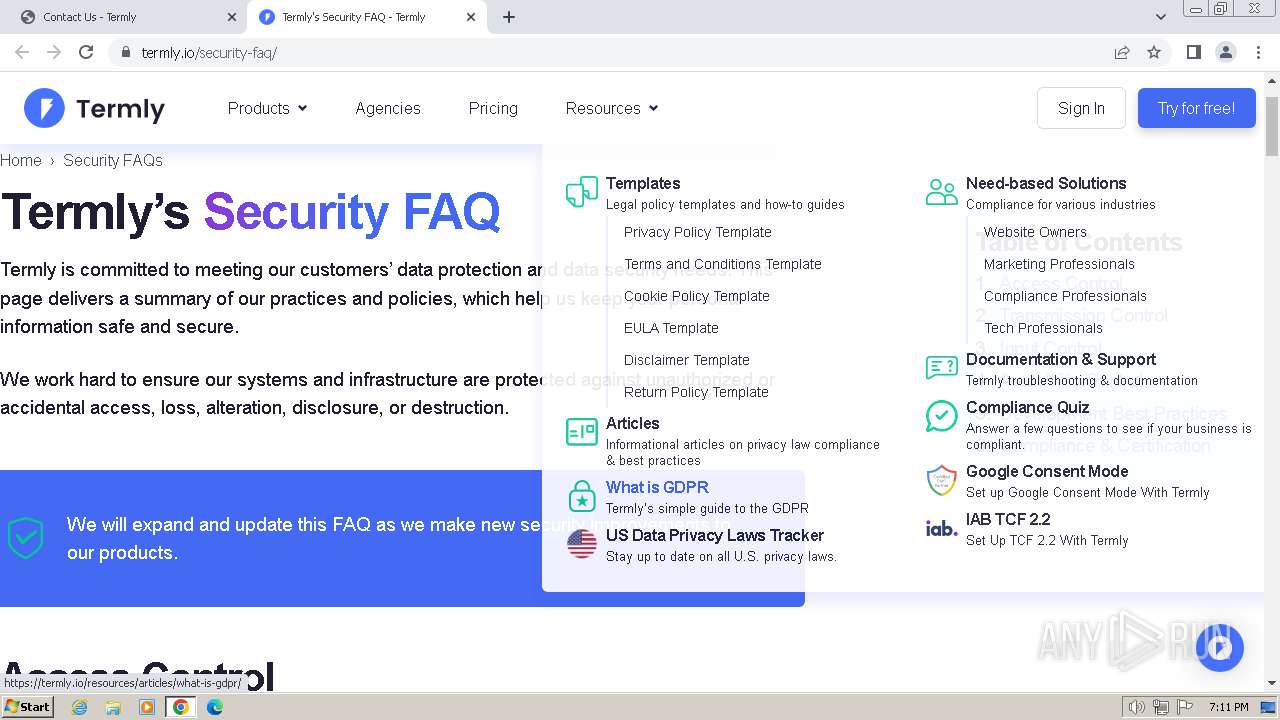1280x720 pixels.
Task: Bookmark this page with the star icon
Action: click(x=1154, y=52)
